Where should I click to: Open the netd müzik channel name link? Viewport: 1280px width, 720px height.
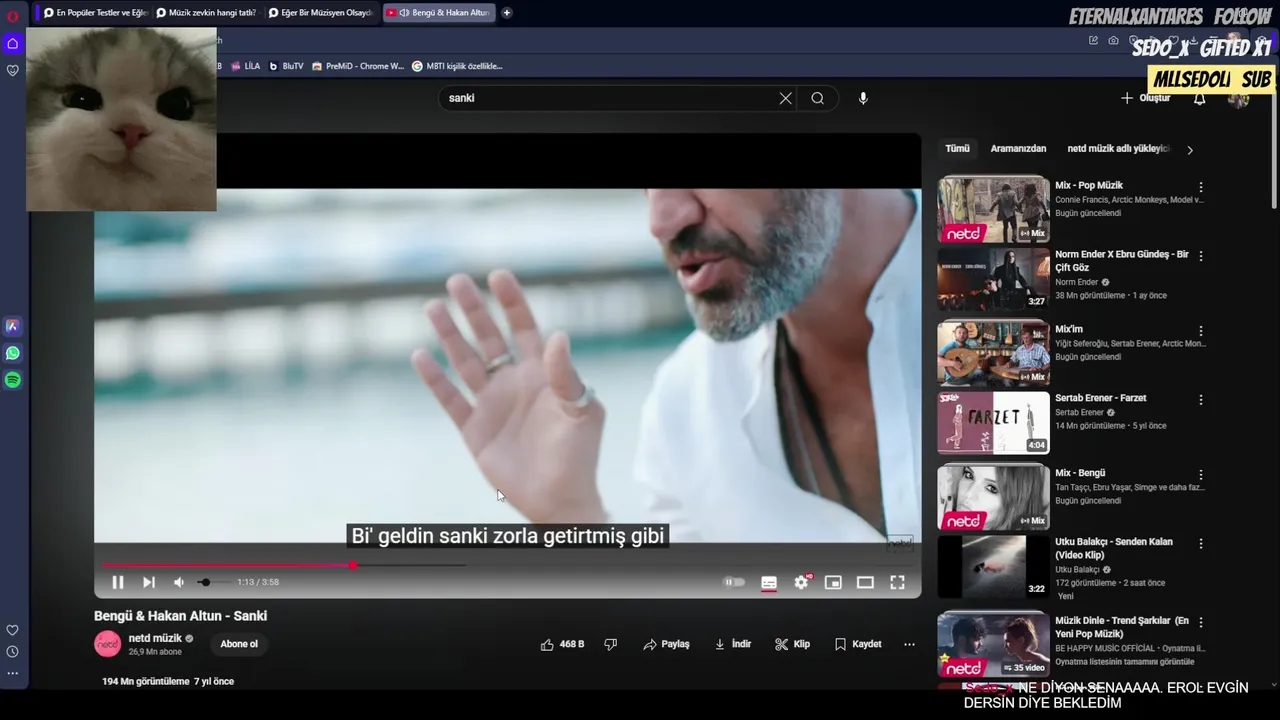(x=155, y=638)
